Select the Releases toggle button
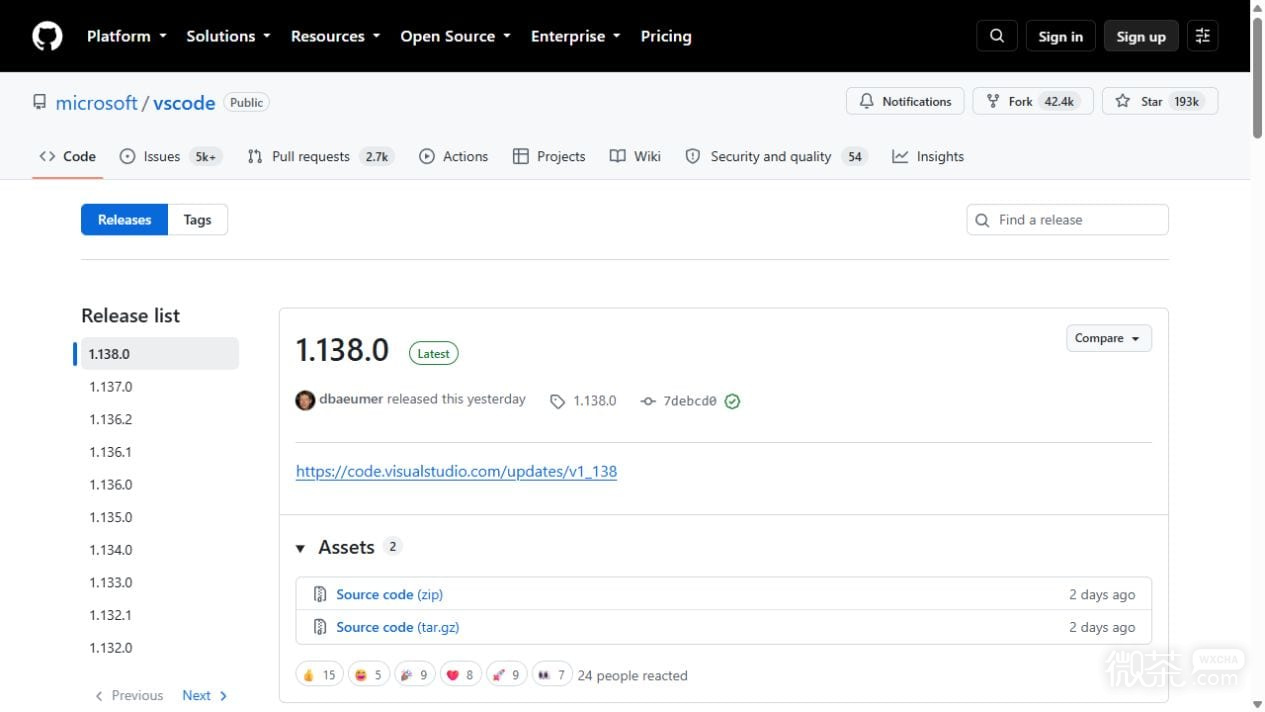This screenshot has height=712, width=1265. pos(124,220)
